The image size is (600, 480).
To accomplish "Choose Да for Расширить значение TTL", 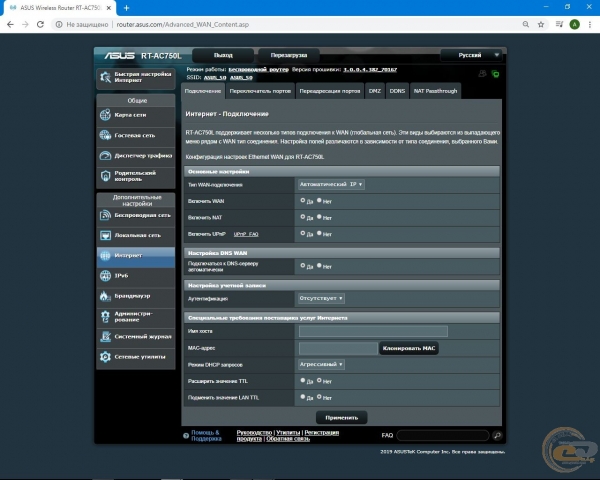I will click(x=302, y=381).
